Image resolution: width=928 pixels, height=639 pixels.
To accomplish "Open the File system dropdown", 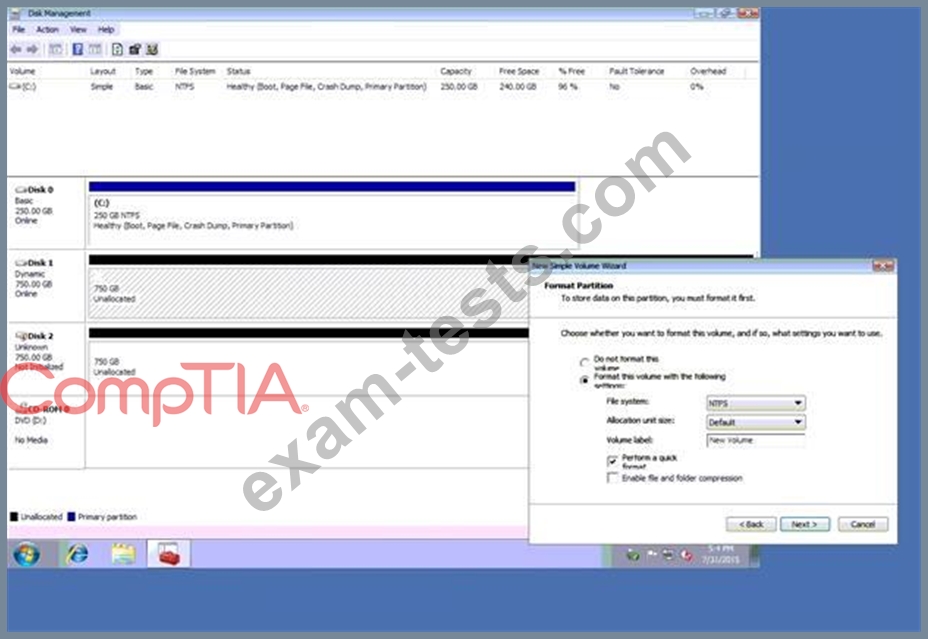I will click(x=756, y=404).
